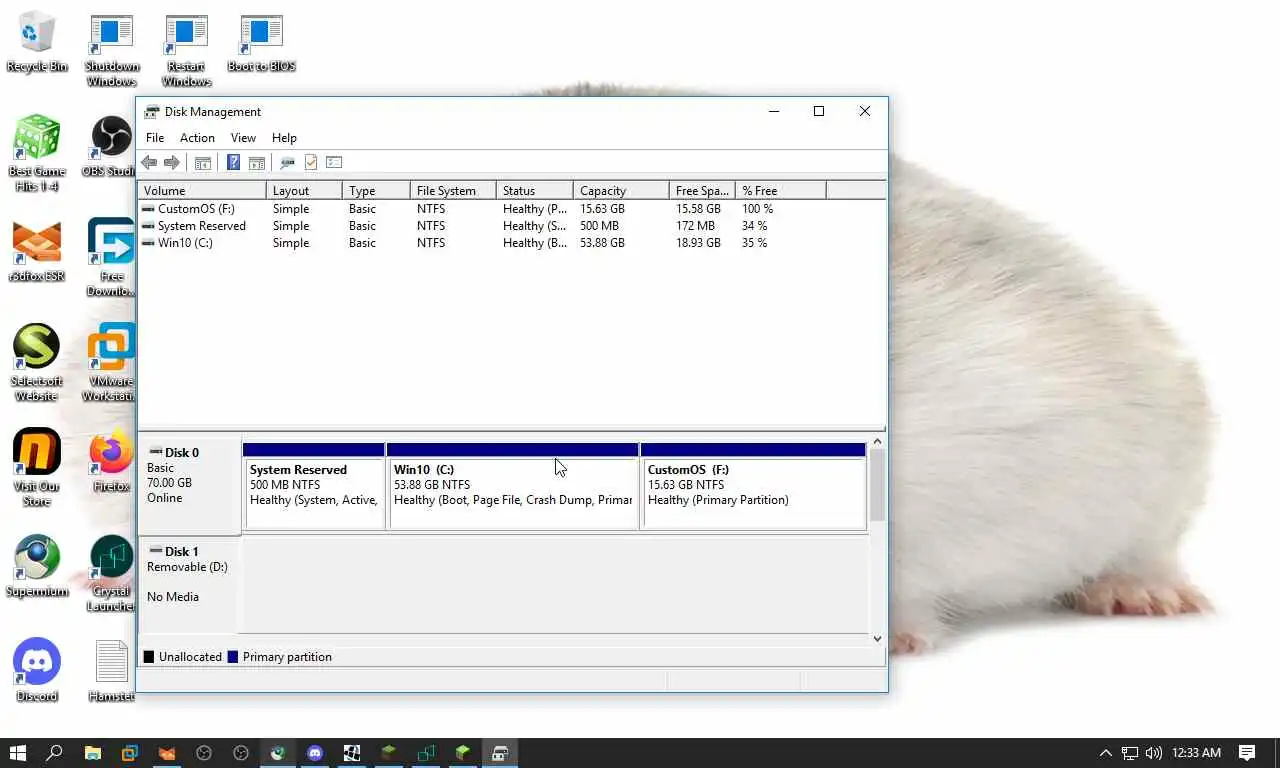Sort by the Layout column header
This screenshot has height=768, width=1280.
(x=305, y=190)
